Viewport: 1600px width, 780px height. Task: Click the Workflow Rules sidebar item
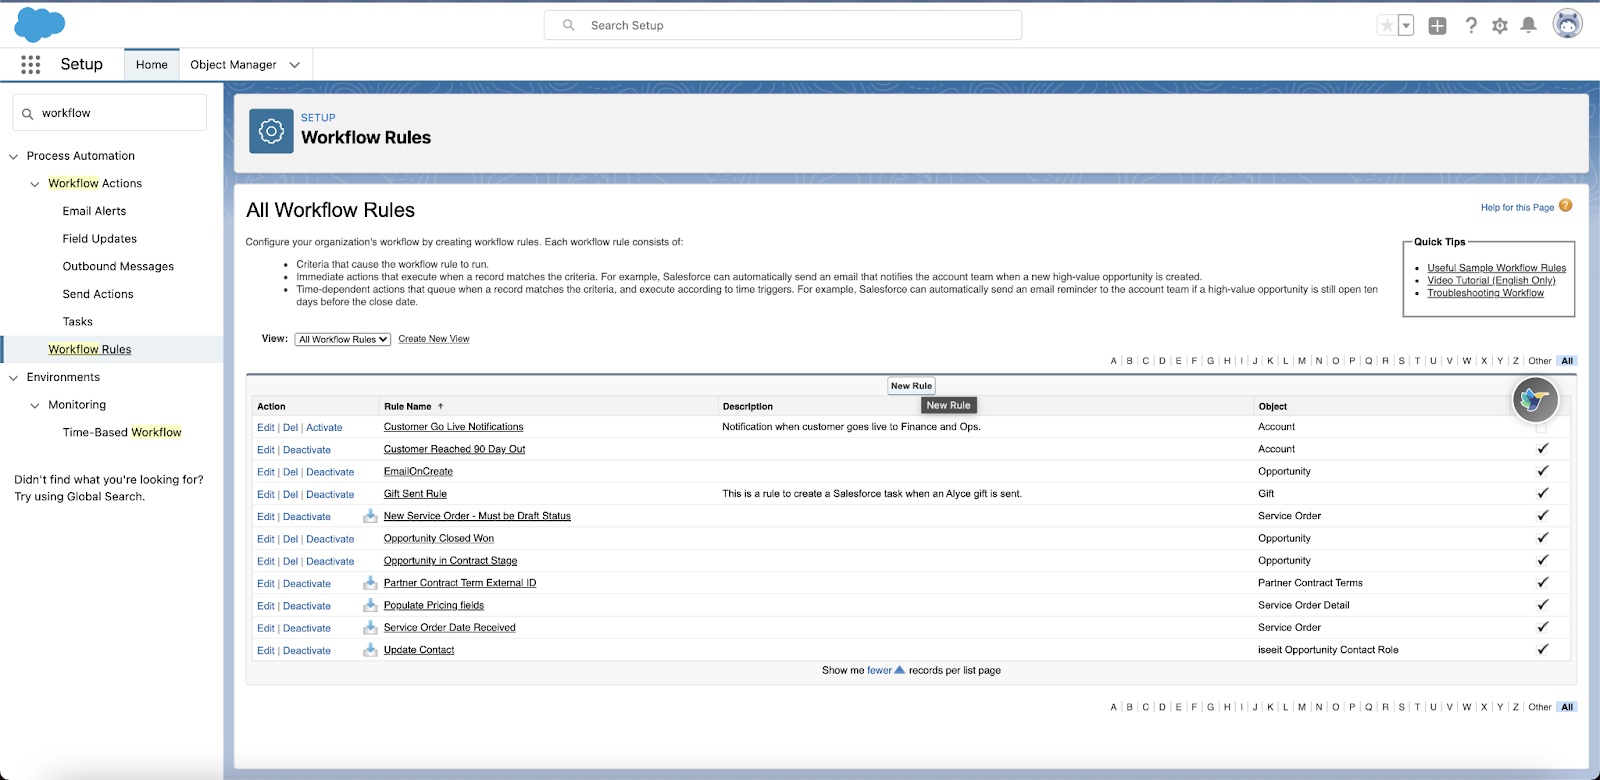(90, 349)
